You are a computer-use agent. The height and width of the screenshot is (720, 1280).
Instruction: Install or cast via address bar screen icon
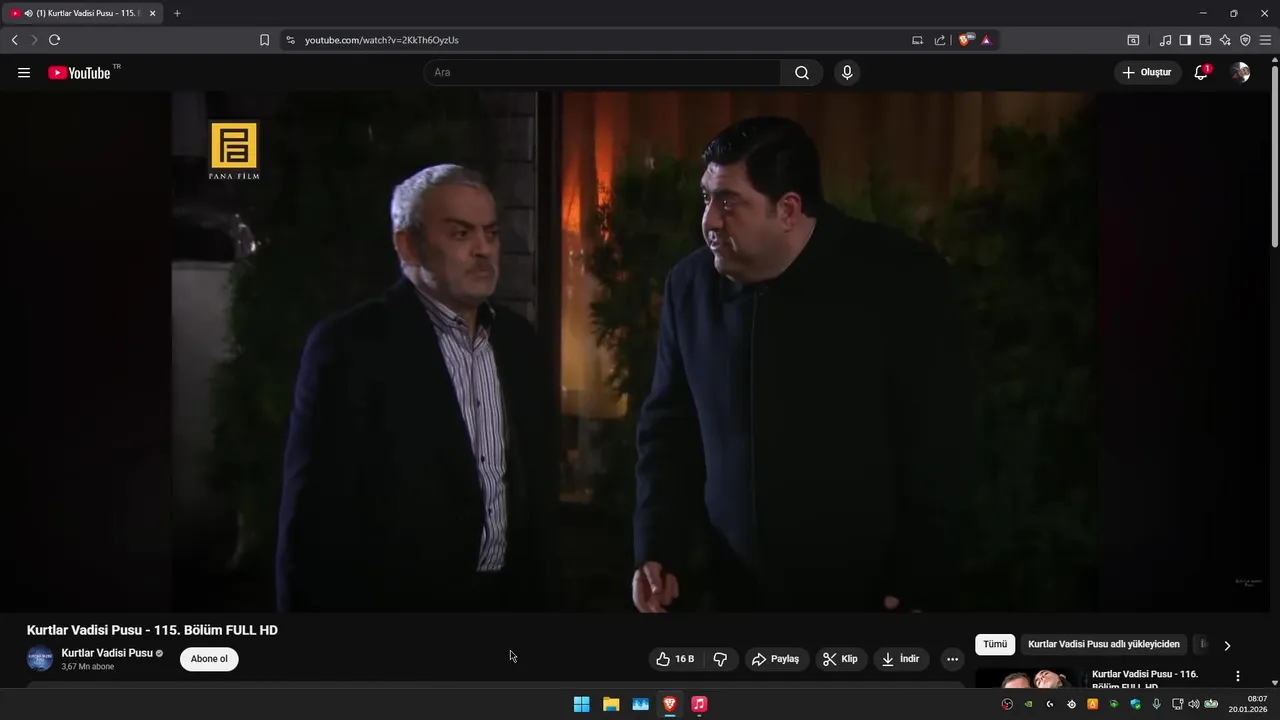click(x=917, y=40)
